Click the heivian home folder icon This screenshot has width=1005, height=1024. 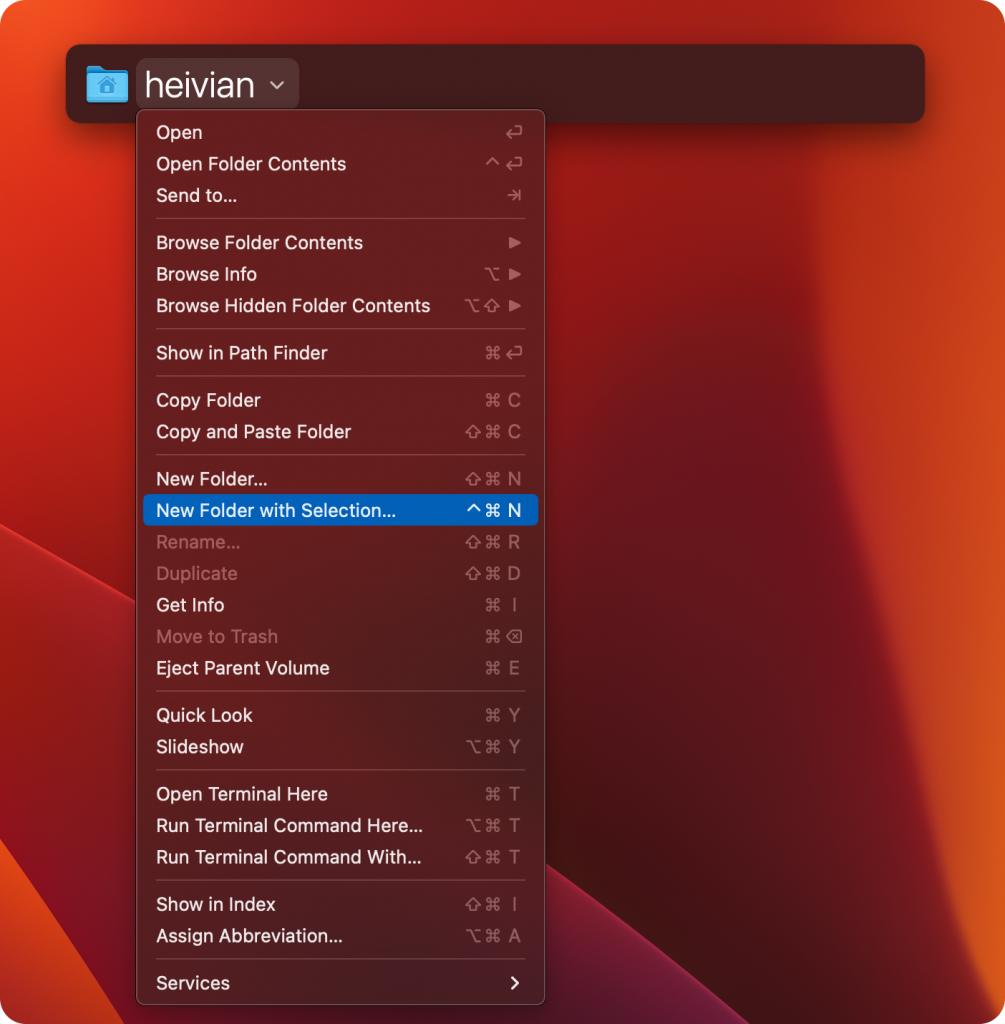pos(107,84)
